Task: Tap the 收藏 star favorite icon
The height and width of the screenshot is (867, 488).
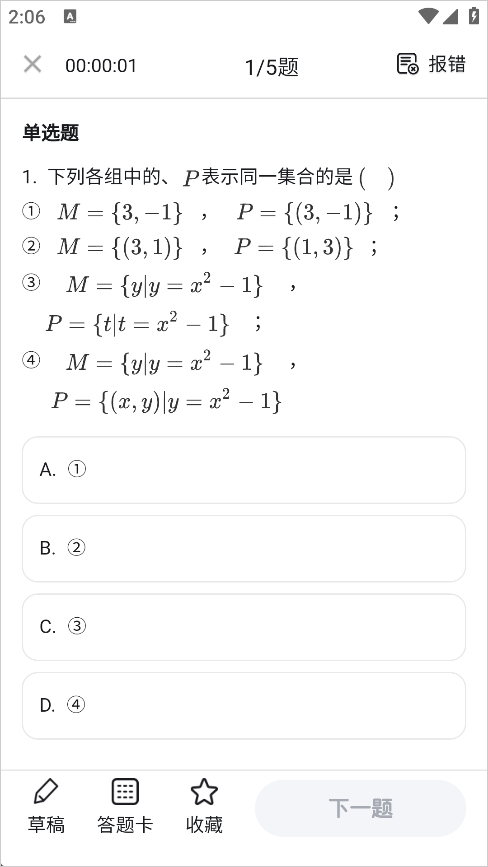Action: (204, 792)
